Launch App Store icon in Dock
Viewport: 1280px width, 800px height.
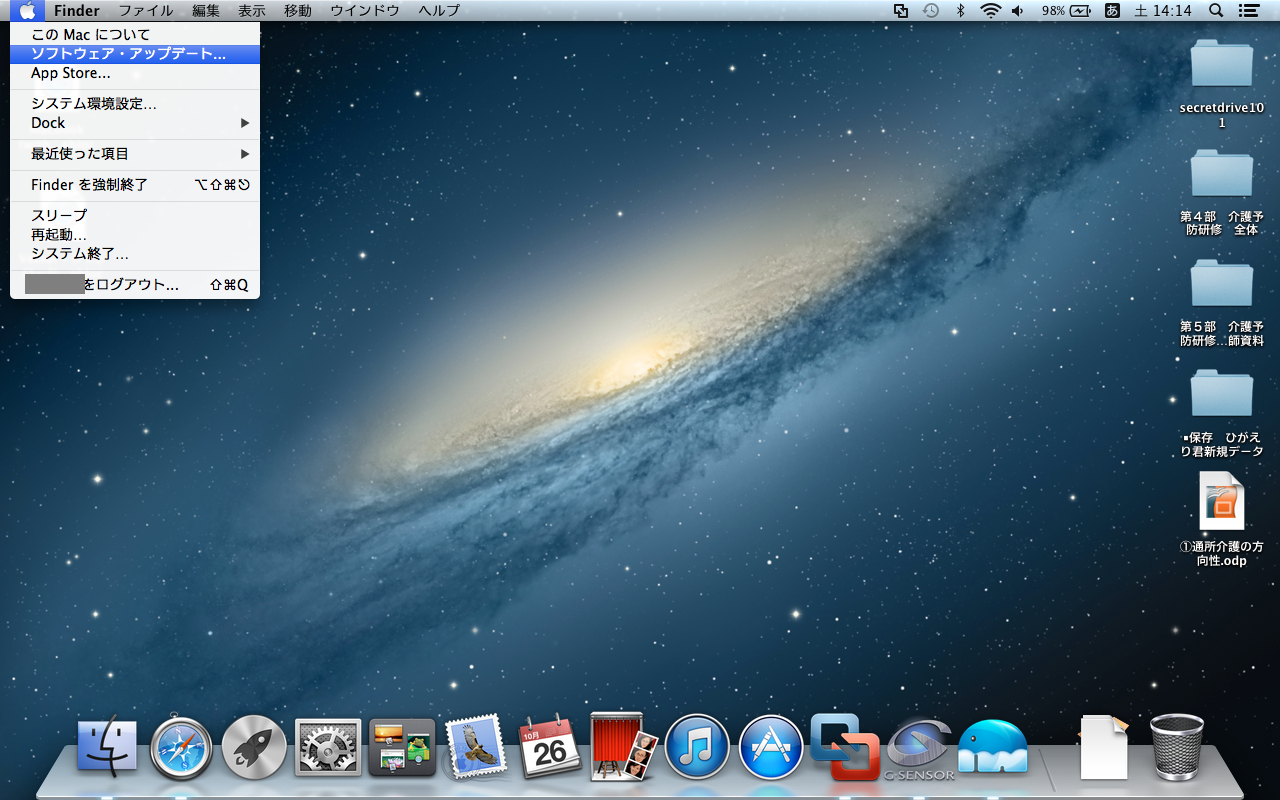771,747
